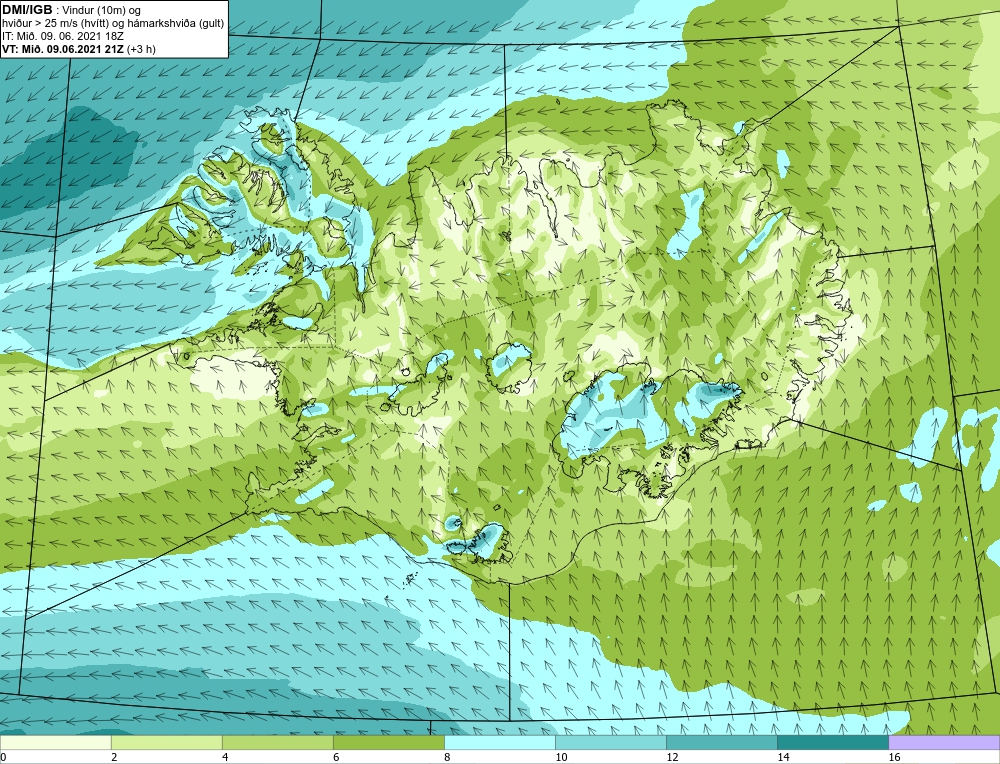Click the legend value label 16

click(x=894, y=757)
